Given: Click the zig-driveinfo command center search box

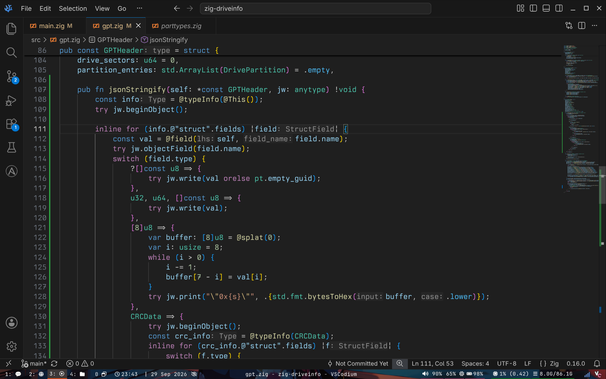Looking at the screenshot, I should tap(315, 8).
